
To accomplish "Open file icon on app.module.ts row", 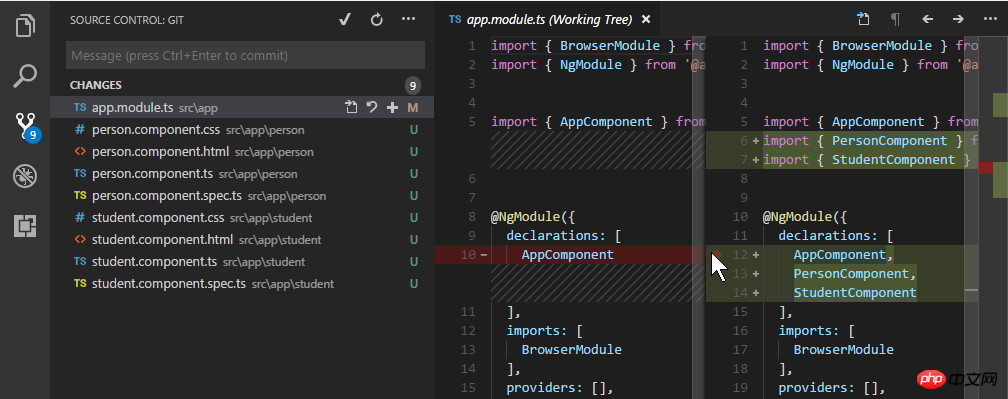I will pyautogui.click(x=351, y=107).
